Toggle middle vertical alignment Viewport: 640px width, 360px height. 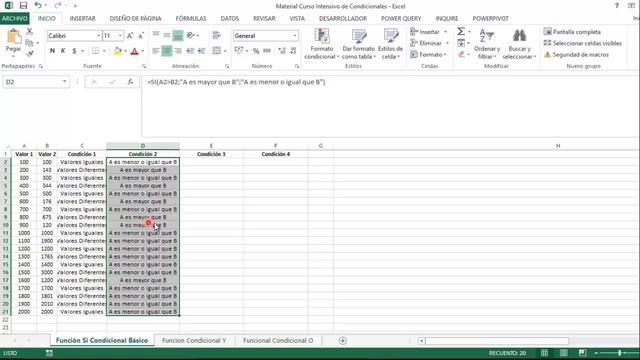(x=167, y=36)
